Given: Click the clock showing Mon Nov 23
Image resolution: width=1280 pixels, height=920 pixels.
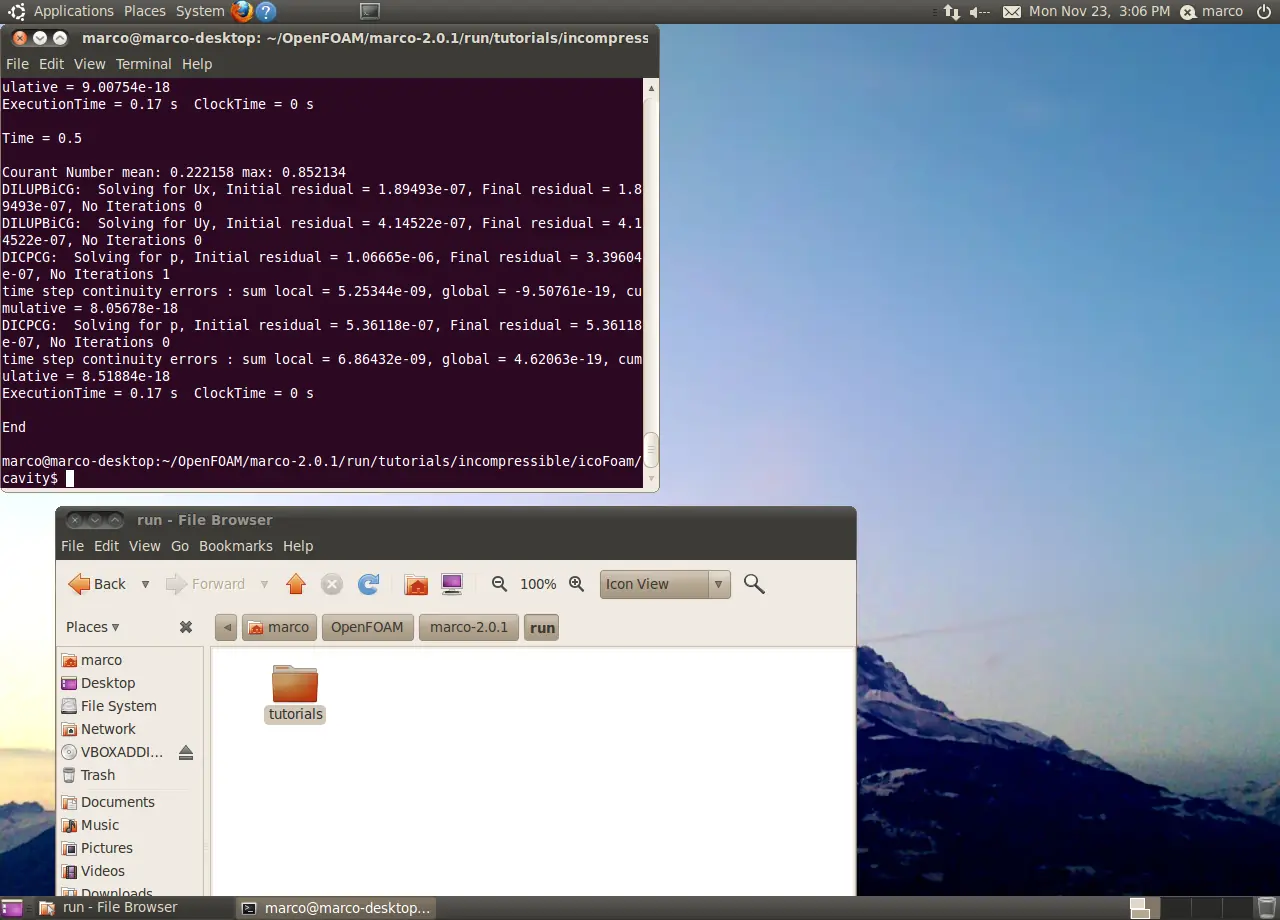Looking at the screenshot, I should point(1099,12).
